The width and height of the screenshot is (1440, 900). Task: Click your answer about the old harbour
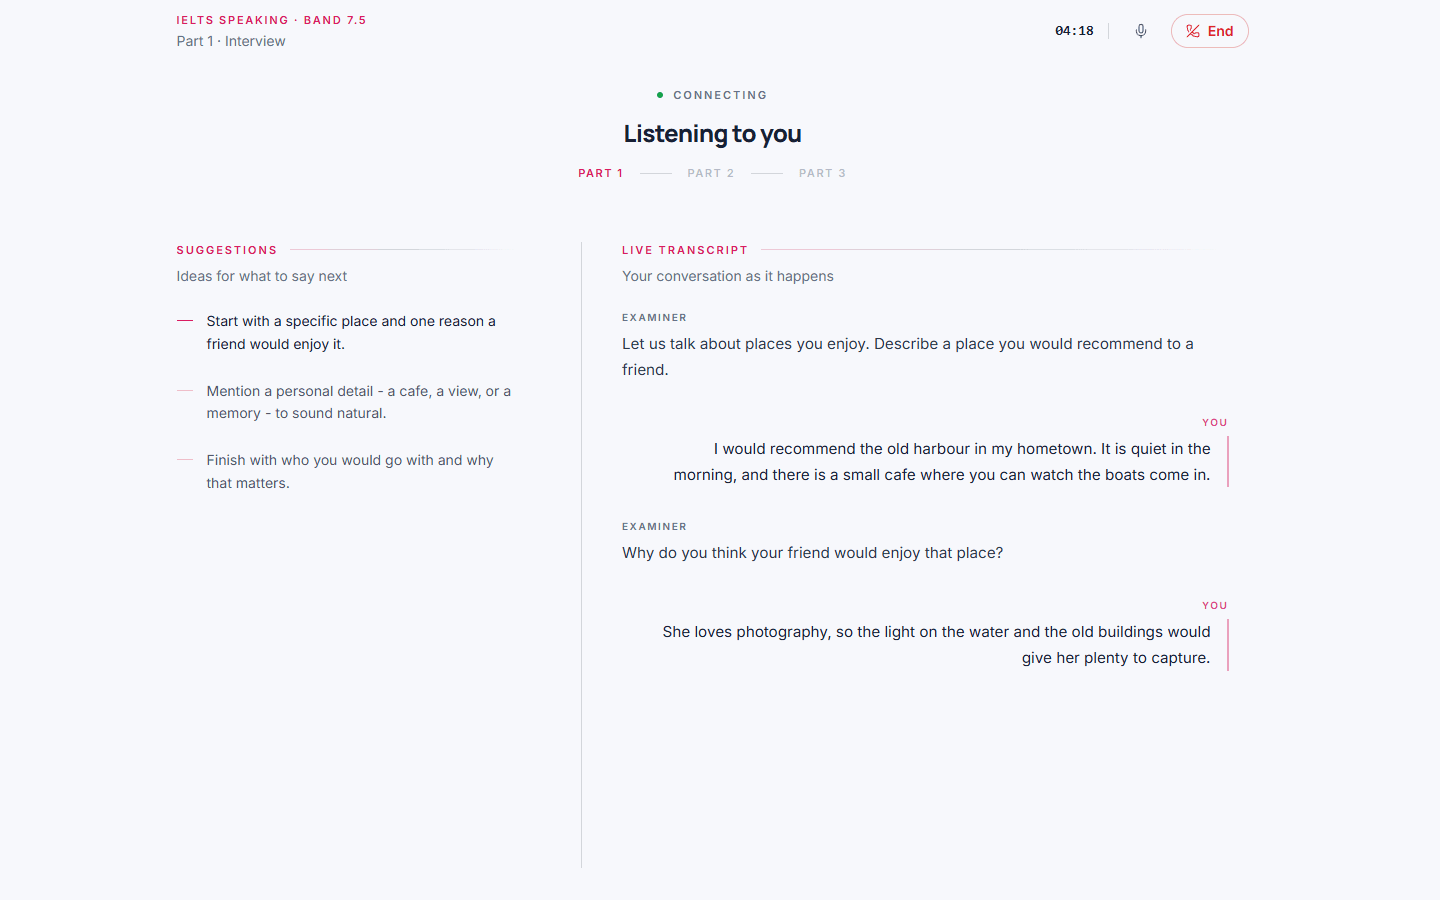942,461
